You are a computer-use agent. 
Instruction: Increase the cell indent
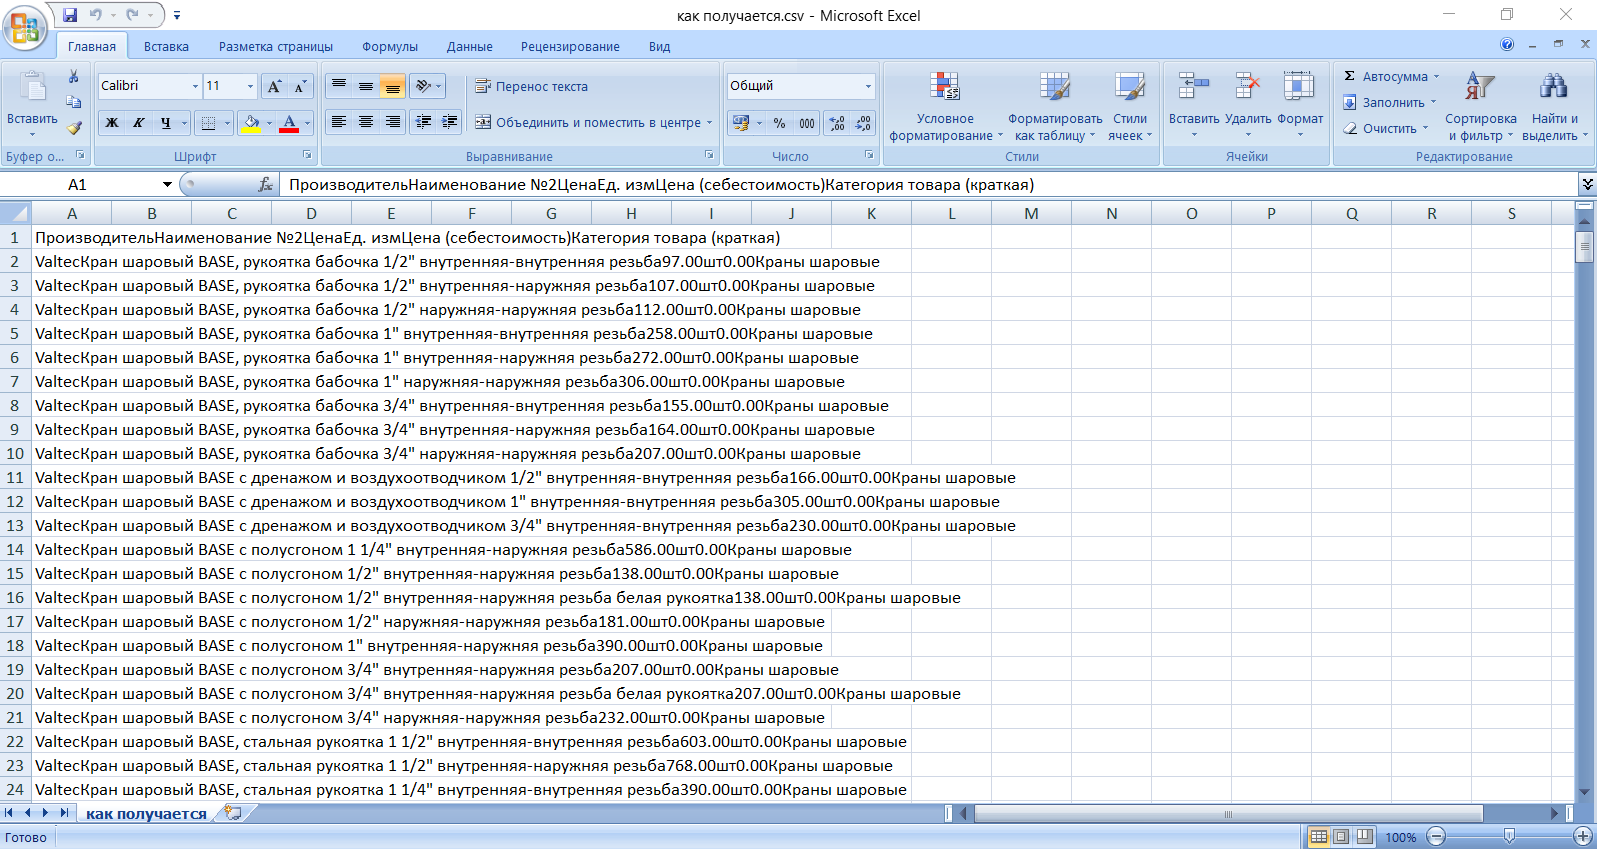(x=450, y=122)
